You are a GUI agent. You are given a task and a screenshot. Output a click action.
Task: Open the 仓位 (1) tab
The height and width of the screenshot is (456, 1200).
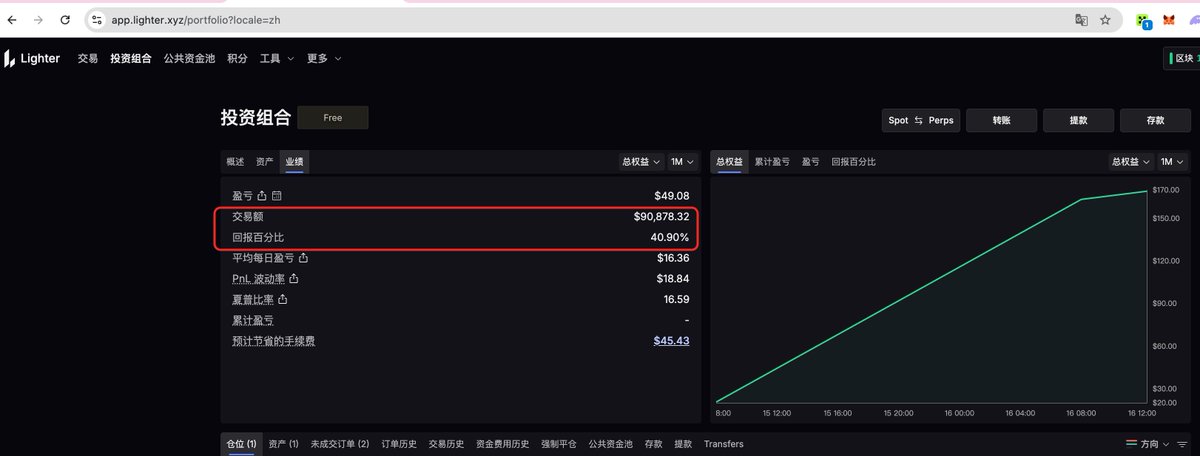(241, 444)
